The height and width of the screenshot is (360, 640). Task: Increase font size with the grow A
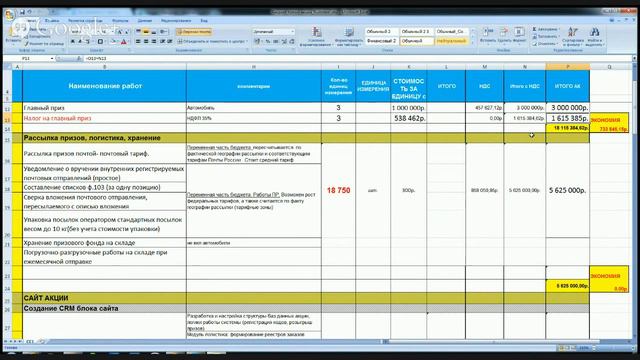tap(119, 31)
